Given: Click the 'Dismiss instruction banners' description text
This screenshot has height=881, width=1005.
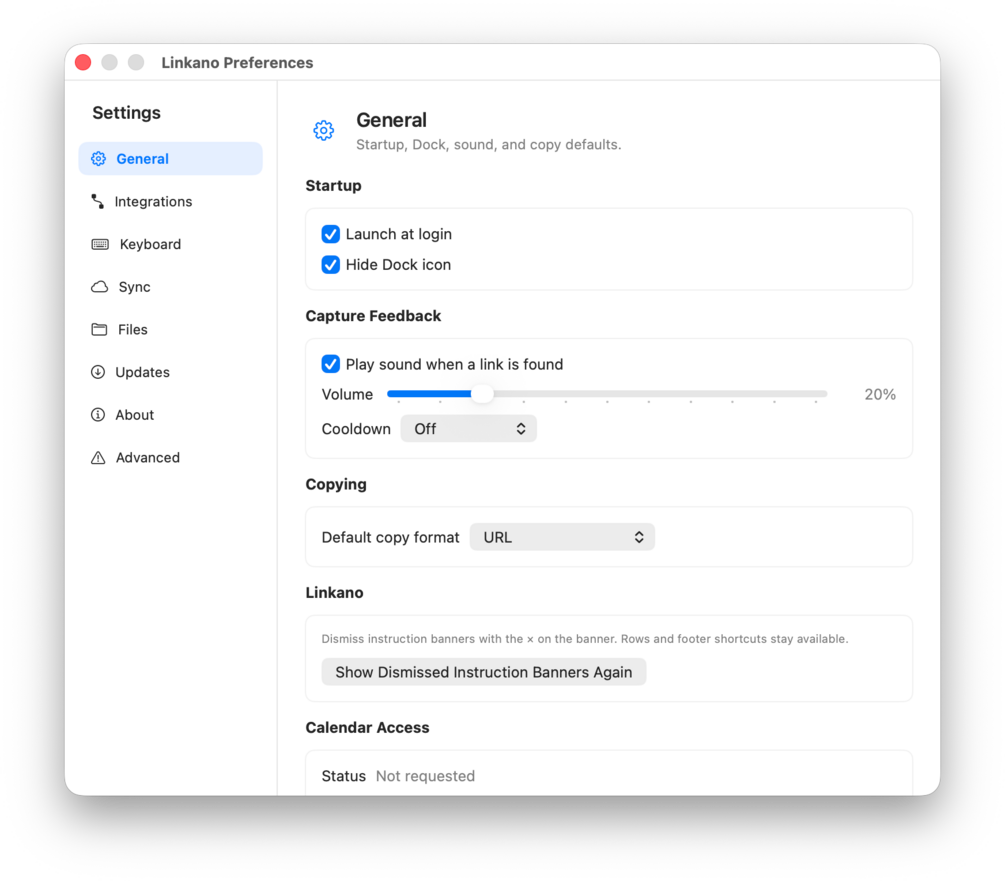Looking at the screenshot, I should [585, 639].
